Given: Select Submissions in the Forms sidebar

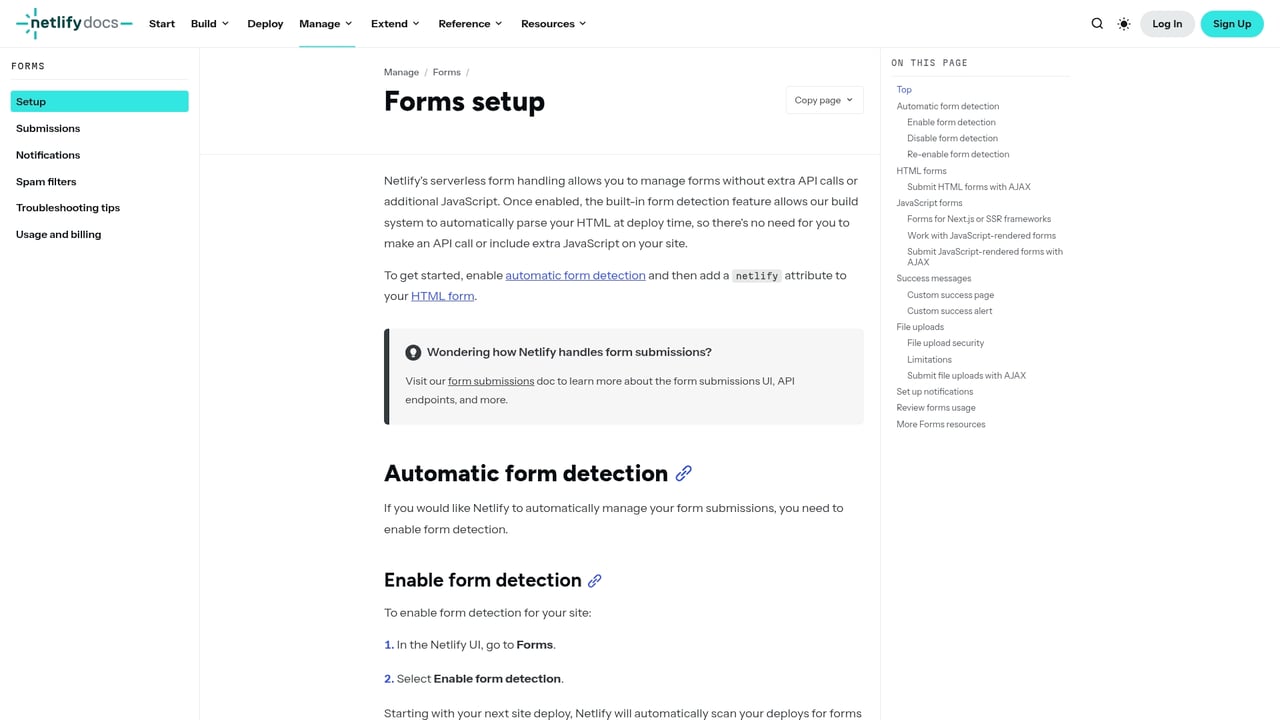Looking at the screenshot, I should coord(47,128).
